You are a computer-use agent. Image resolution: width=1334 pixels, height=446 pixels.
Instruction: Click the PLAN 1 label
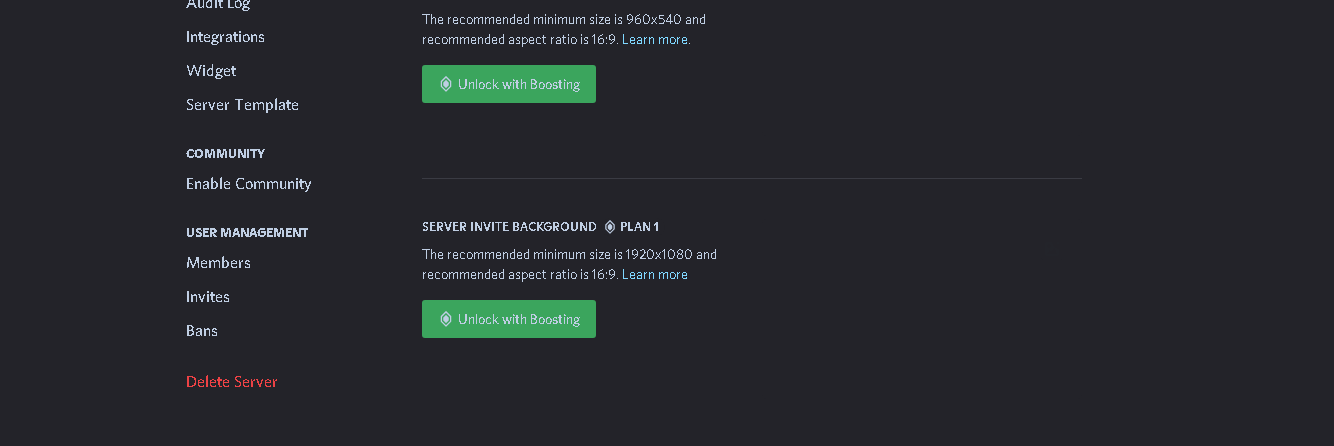[639, 227]
